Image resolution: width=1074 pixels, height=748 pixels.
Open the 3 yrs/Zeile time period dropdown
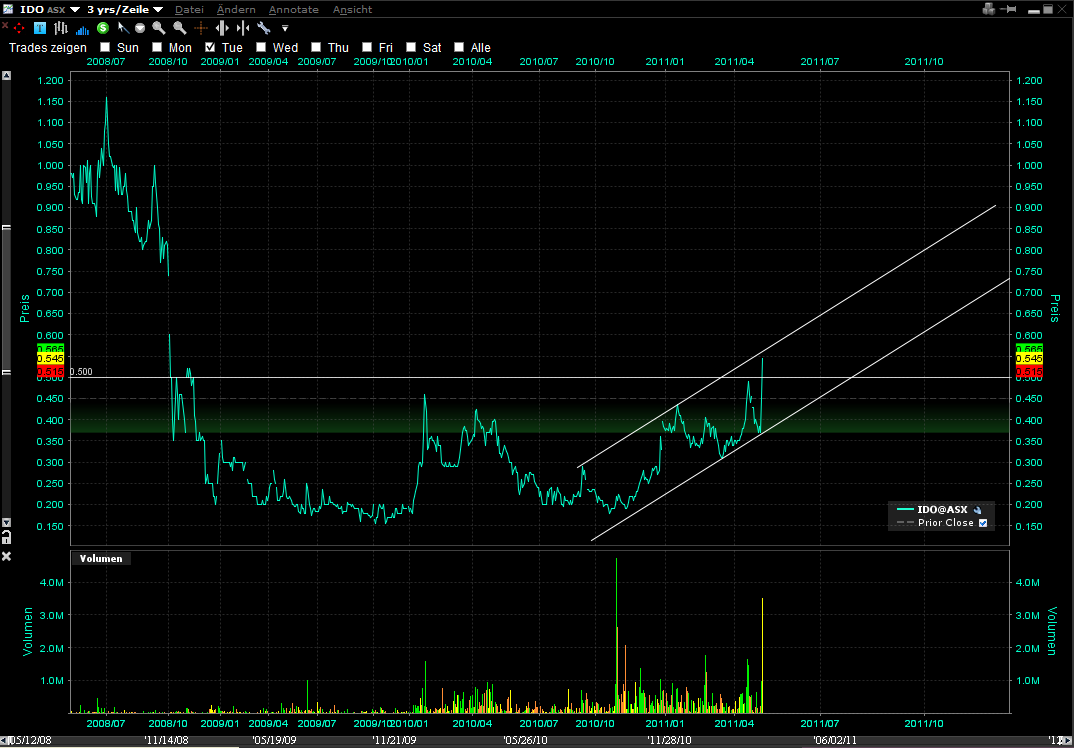pyautogui.click(x=158, y=10)
